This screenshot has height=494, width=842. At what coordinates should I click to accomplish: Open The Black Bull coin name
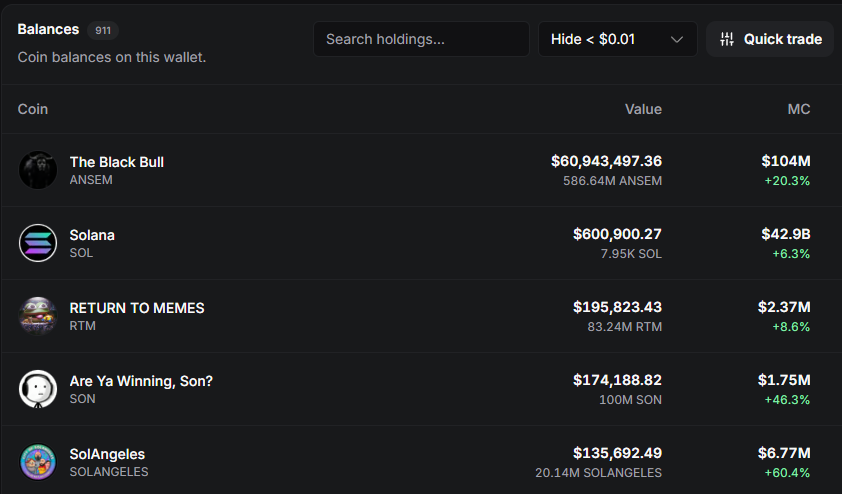(x=117, y=162)
